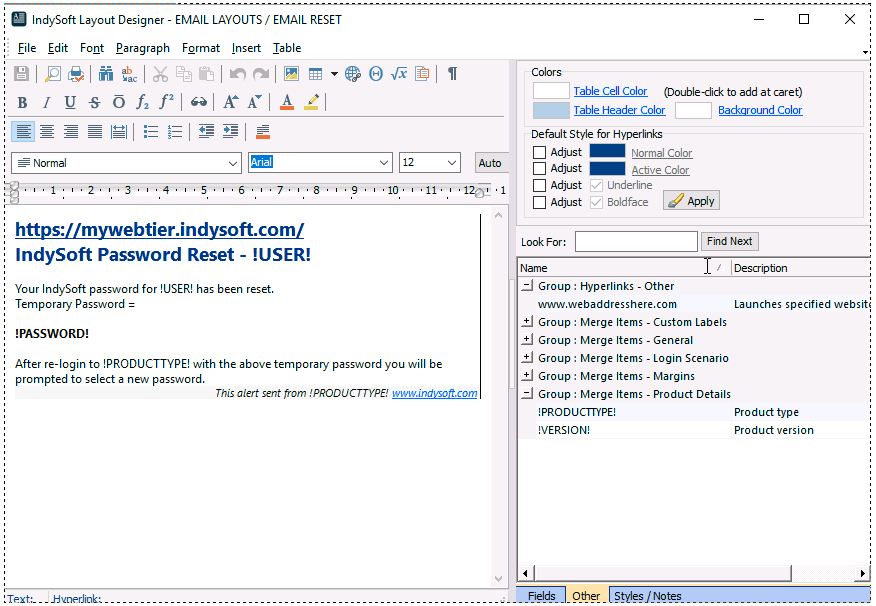Click the Table Header Color swatch
The image size is (876, 606).
[551, 111]
